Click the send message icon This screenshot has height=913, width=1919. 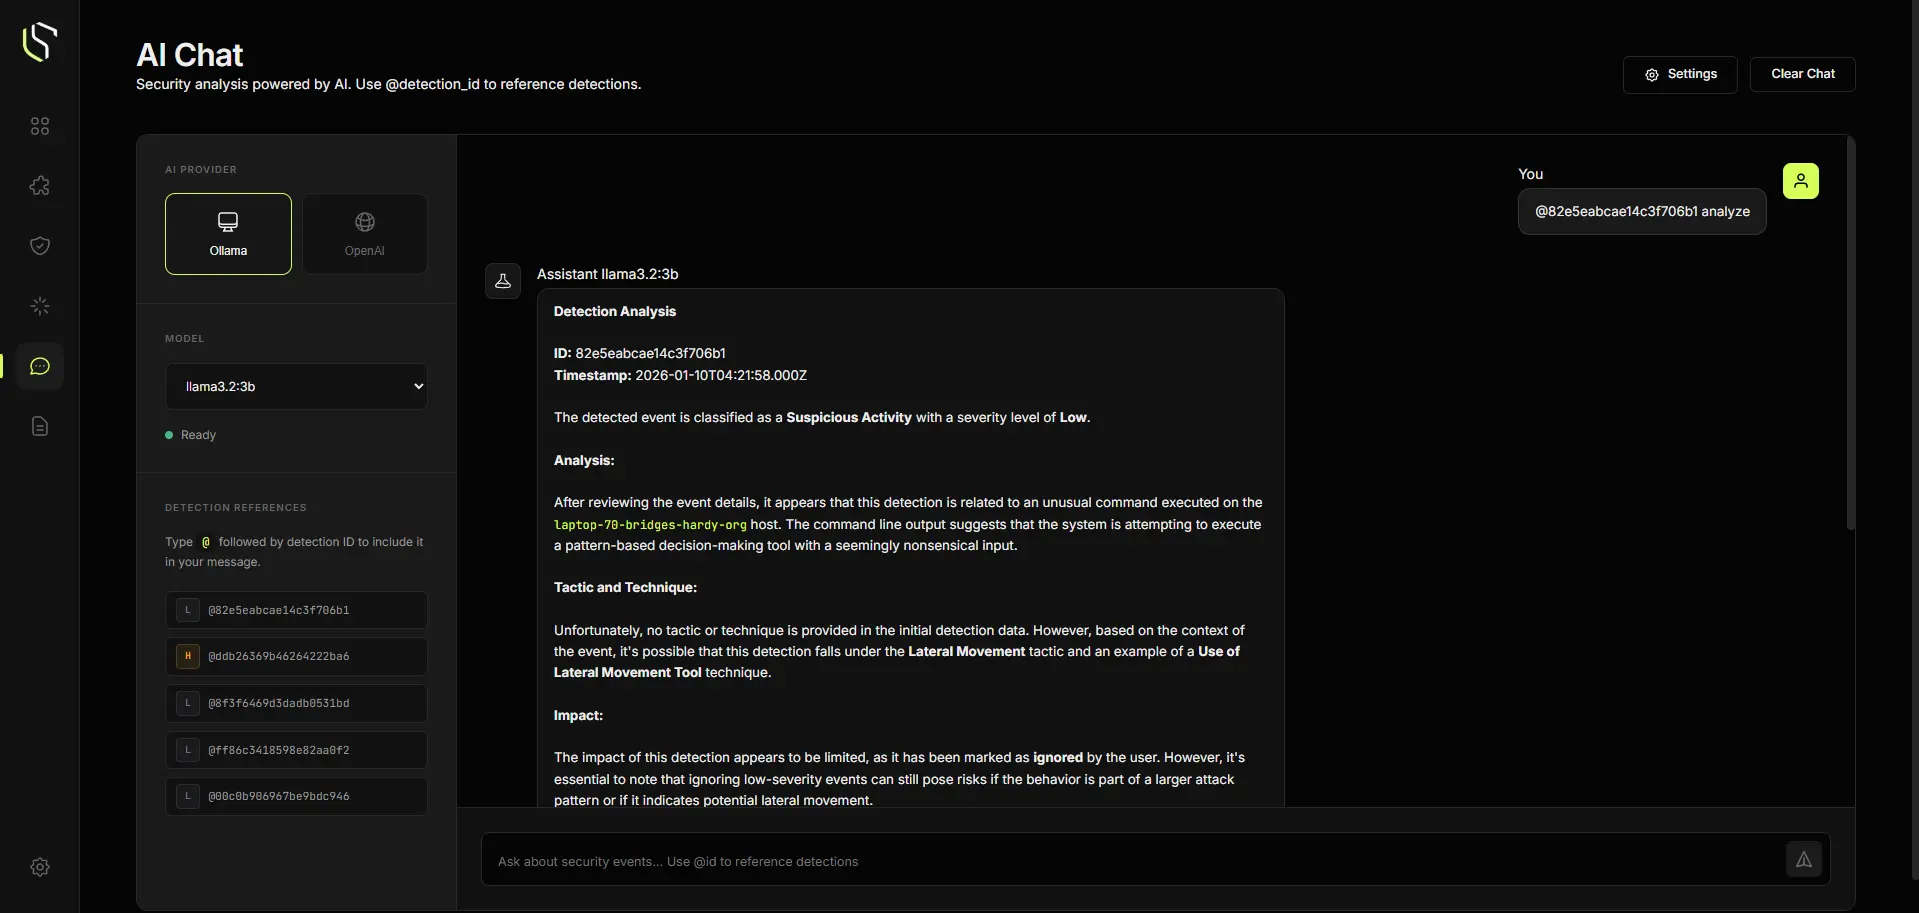(x=1803, y=859)
